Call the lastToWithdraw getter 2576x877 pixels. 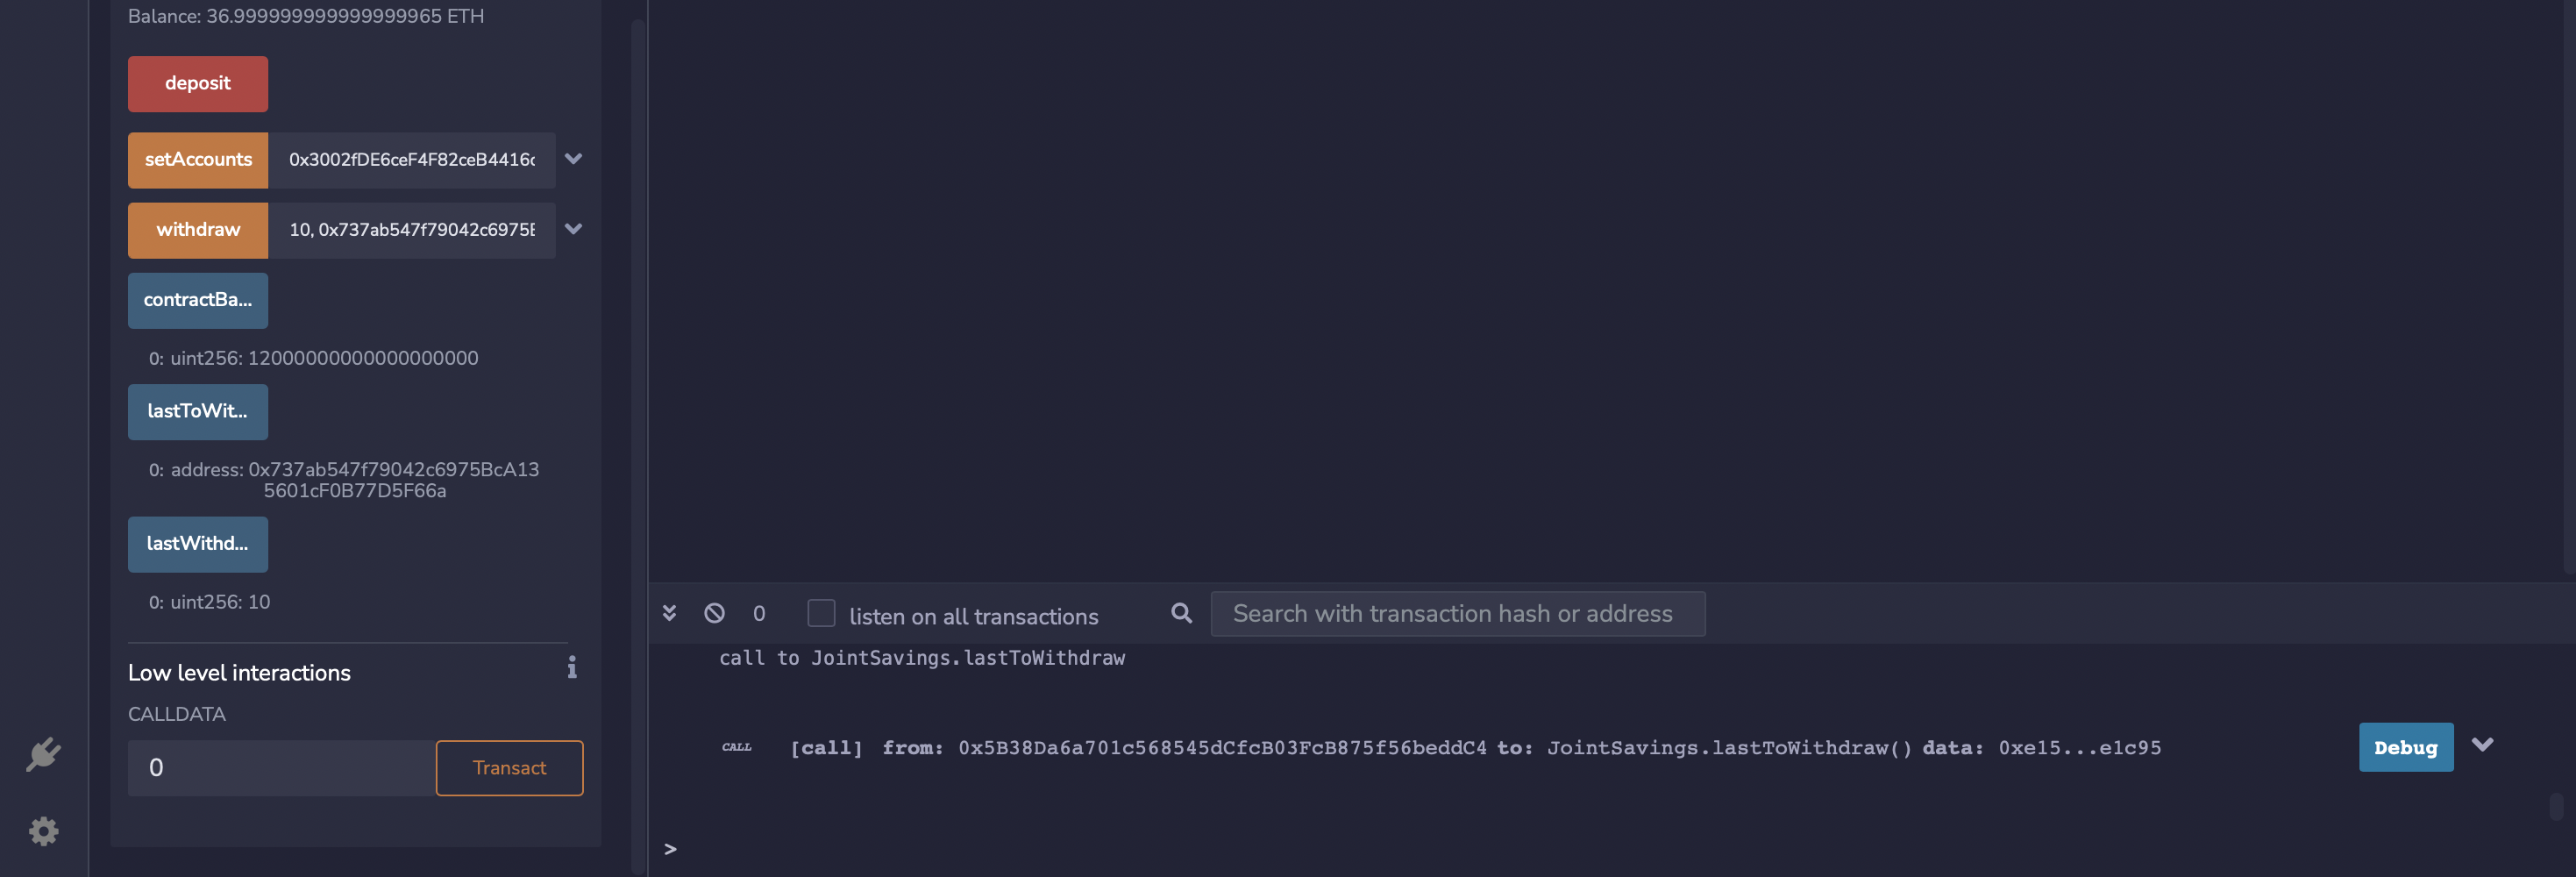197,411
